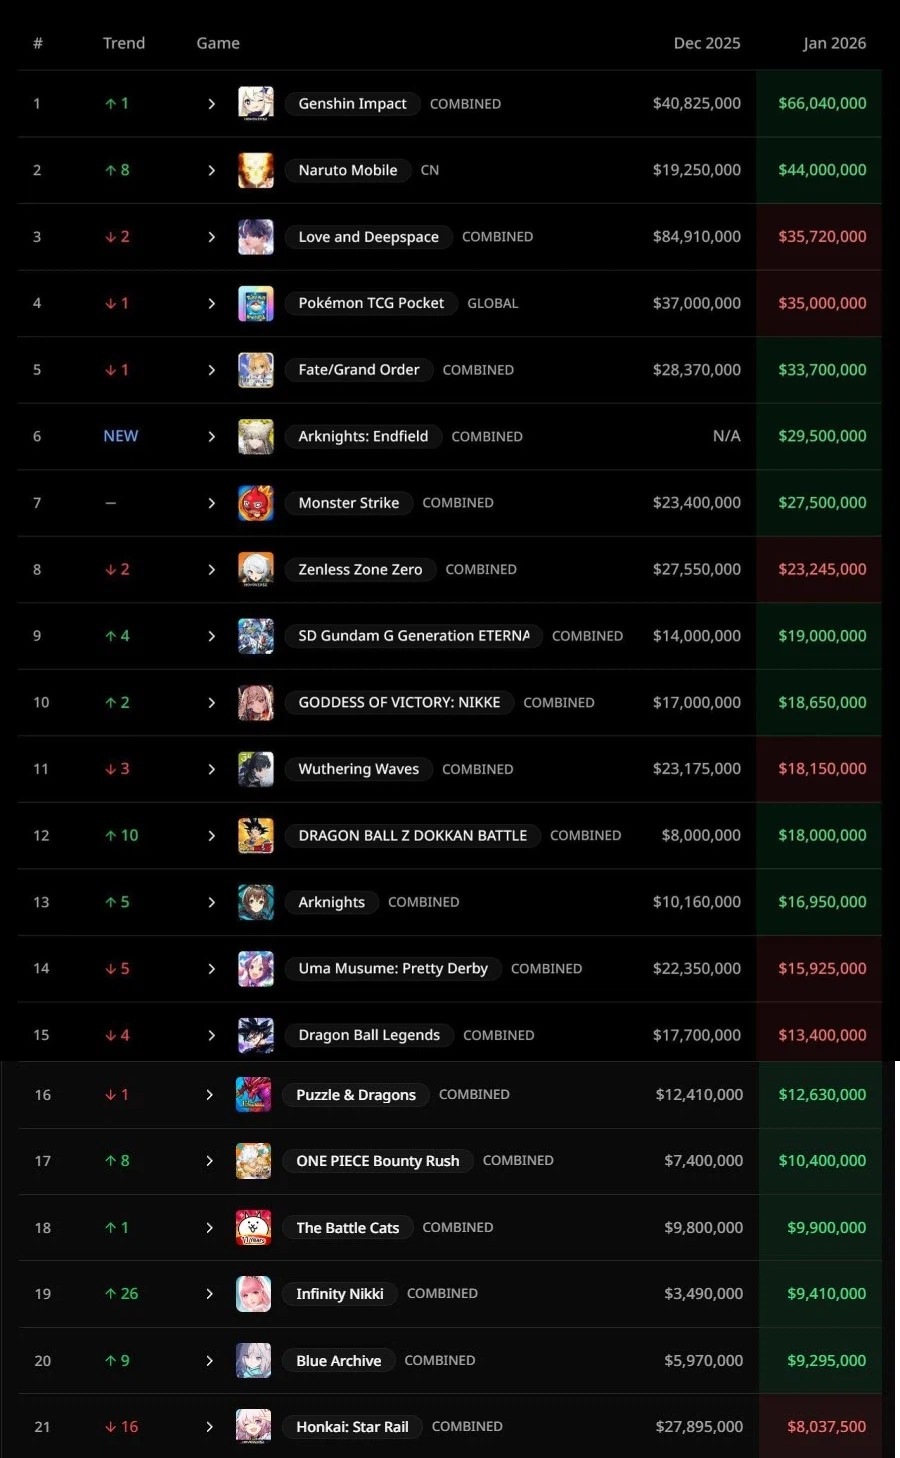The image size is (900, 1458).
Task: Sort by the Jan 2026 column header
Action: 834,43
